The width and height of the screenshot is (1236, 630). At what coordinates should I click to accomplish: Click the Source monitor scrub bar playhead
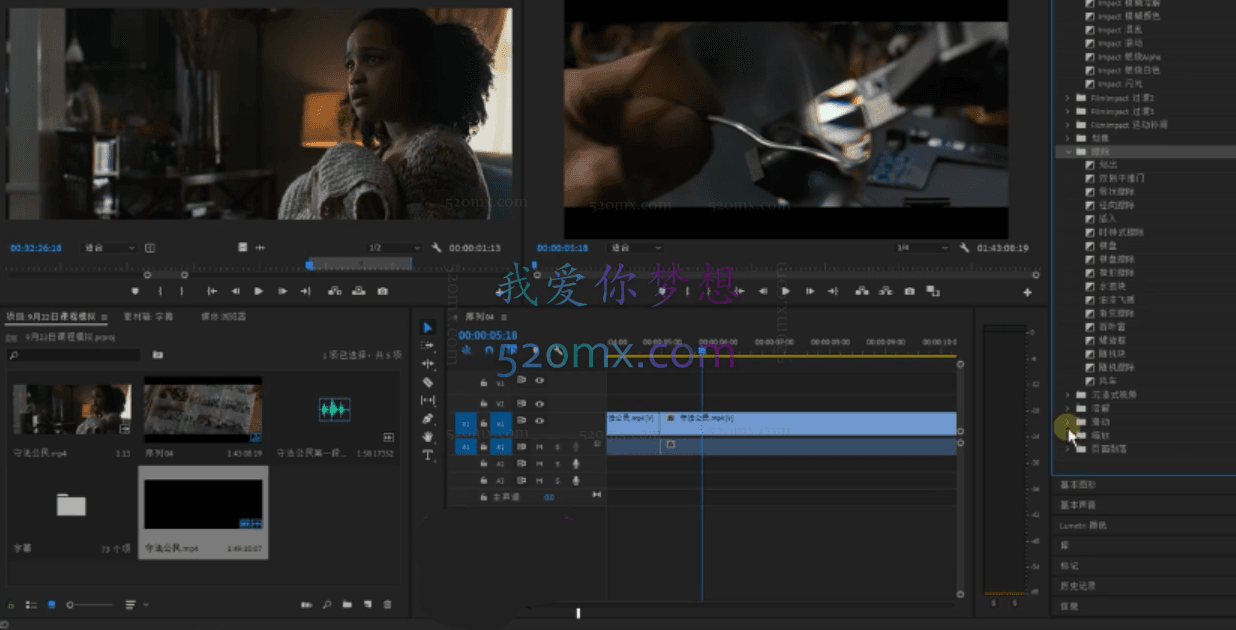click(309, 264)
